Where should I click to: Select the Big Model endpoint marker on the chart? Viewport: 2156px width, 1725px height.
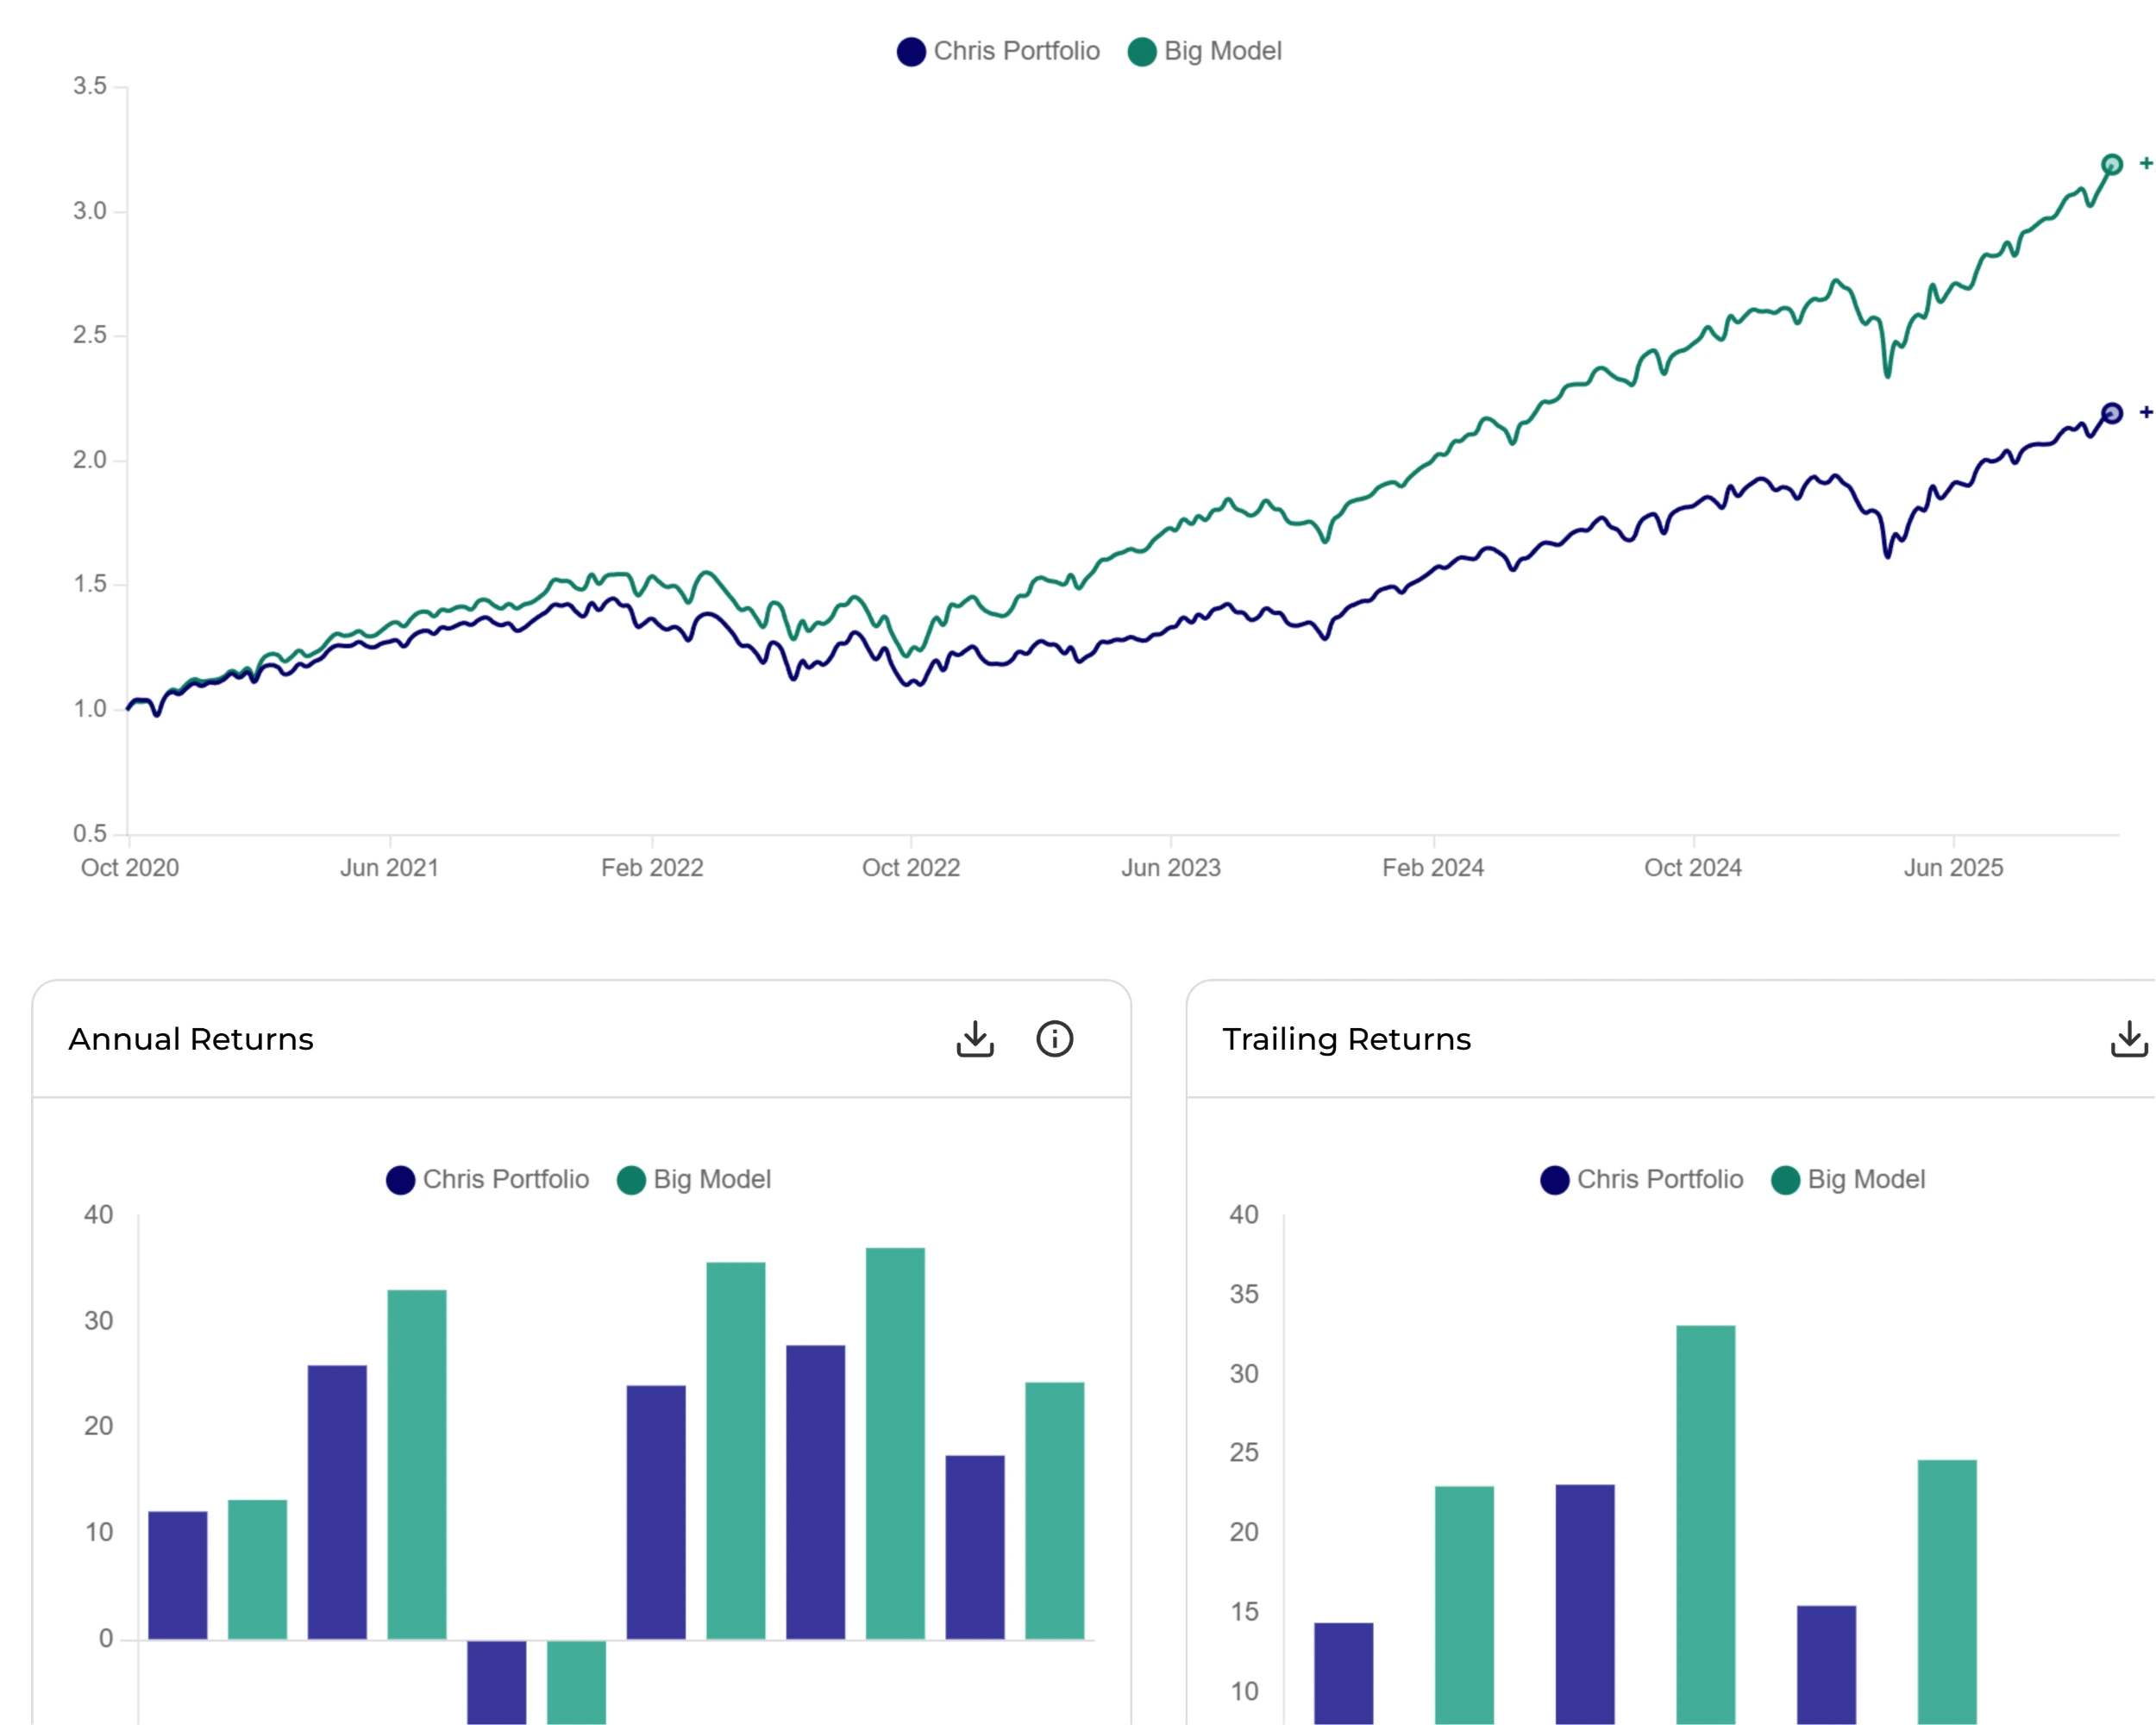pos(2110,163)
